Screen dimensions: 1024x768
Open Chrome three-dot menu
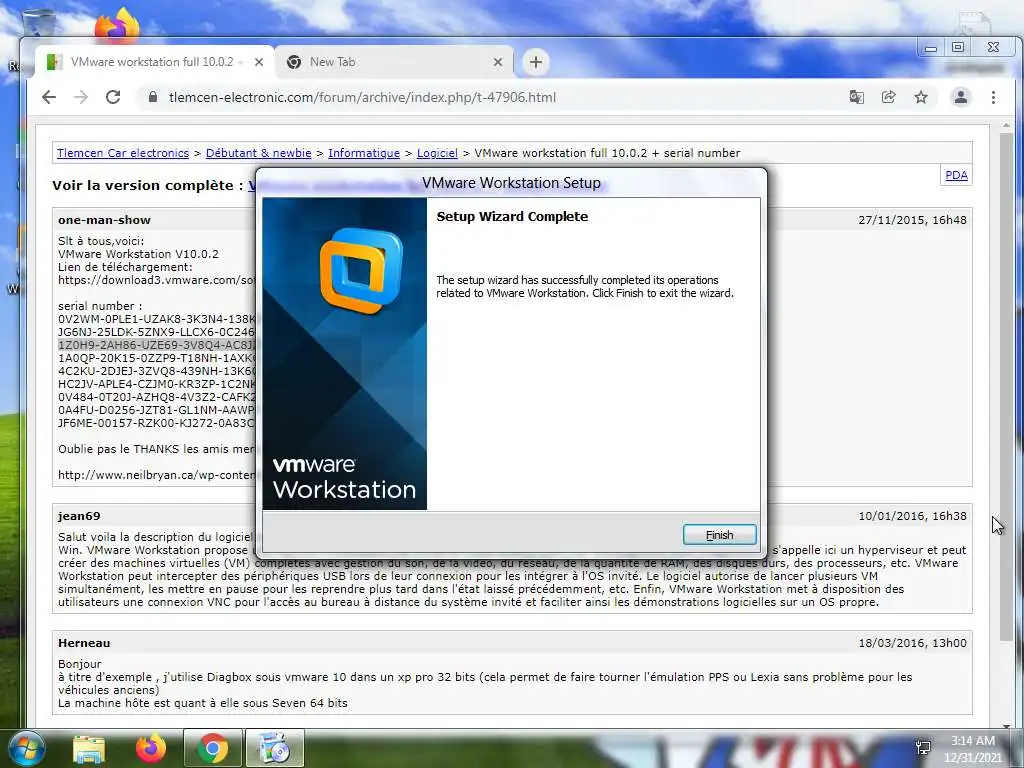(993, 97)
